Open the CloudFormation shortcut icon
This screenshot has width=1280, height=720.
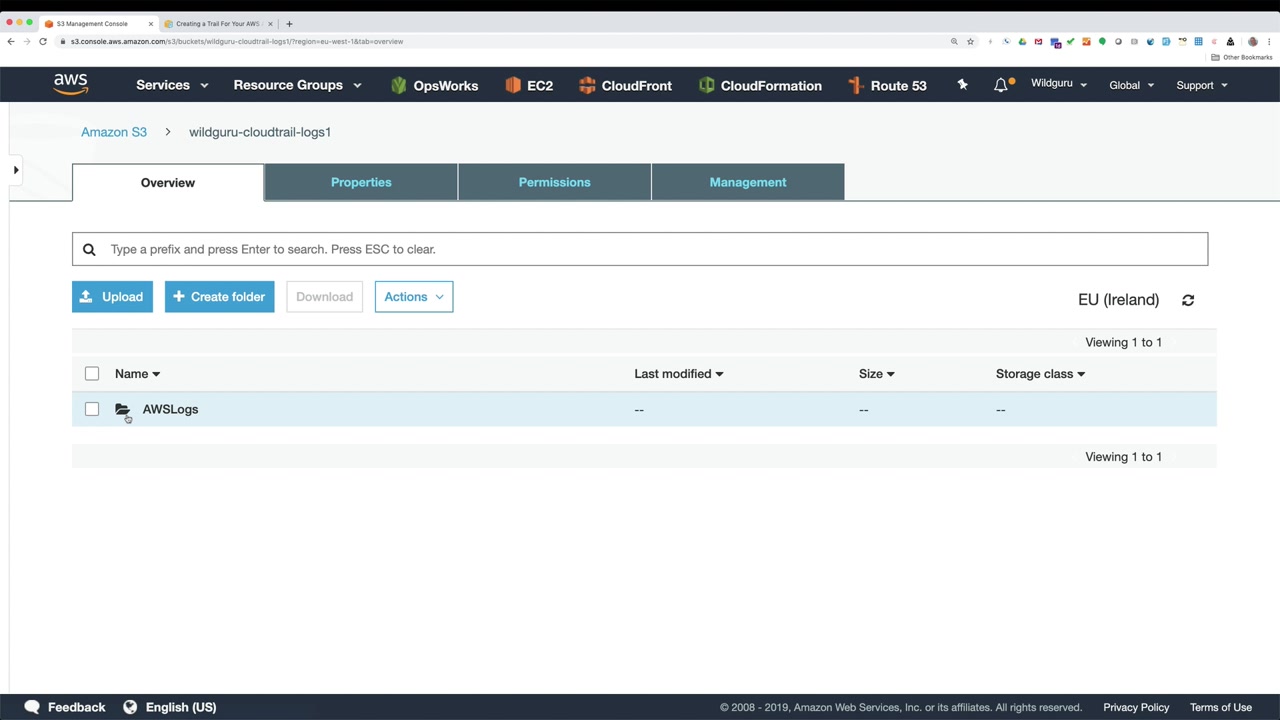(x=707, y=85)
